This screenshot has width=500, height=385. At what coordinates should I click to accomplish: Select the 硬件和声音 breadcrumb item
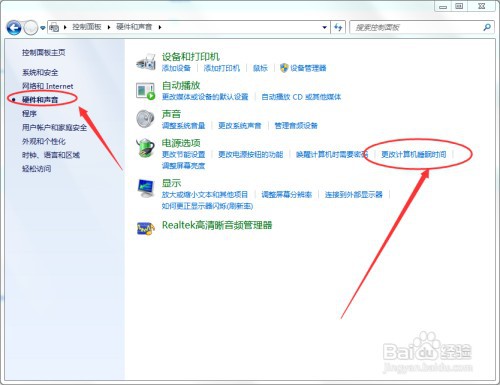coord(134,27)
